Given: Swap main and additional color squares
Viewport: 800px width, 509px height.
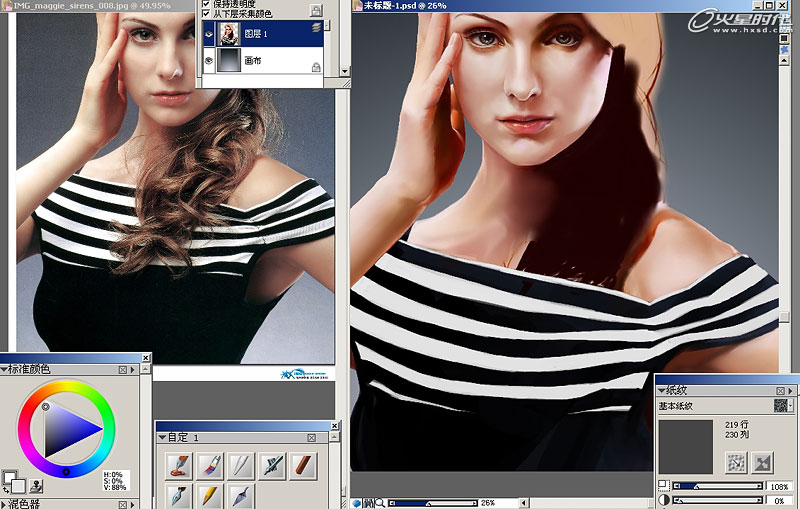Looking at the screenshot, I should 6,490.
